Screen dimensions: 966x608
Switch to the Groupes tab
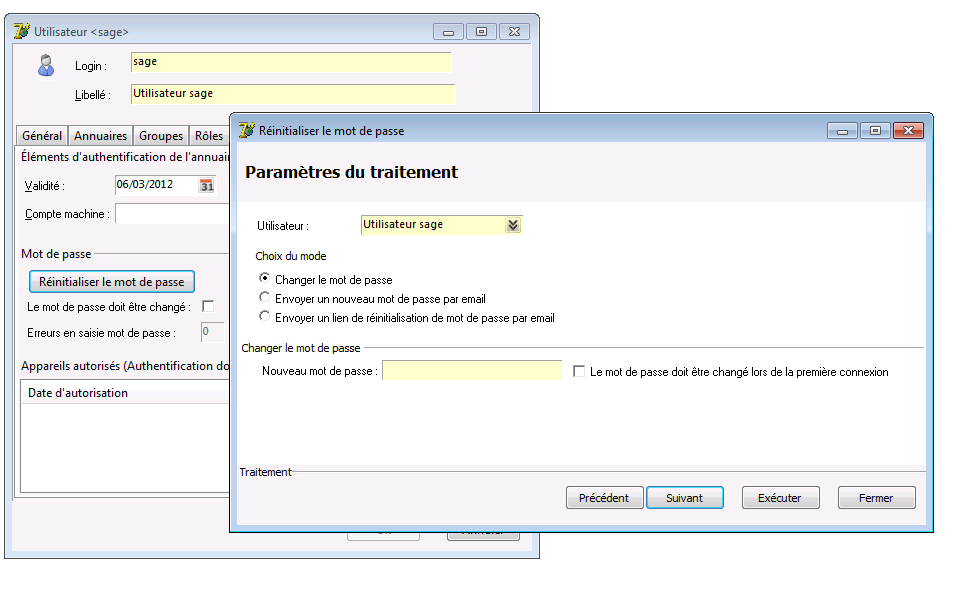(161, 136)
